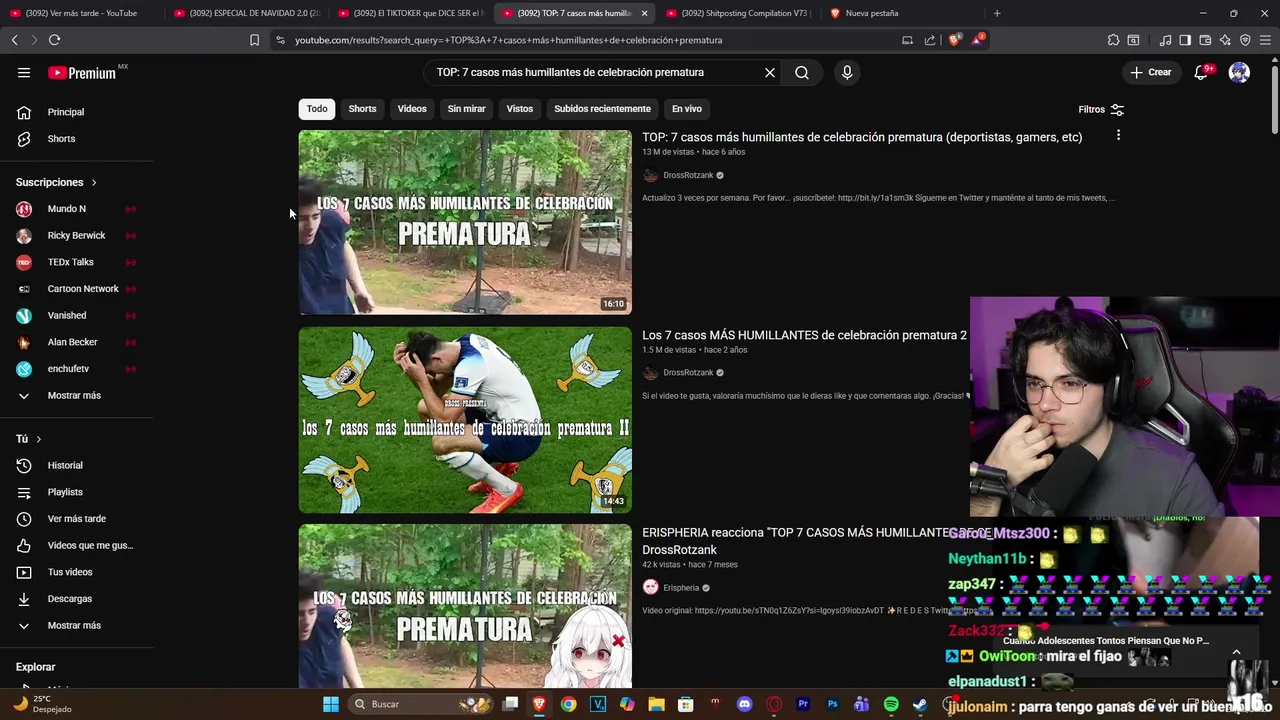Viewport: 1280px width, 720px height.
Task: Select the En vivo filter chip
Action: click(686, 109)
